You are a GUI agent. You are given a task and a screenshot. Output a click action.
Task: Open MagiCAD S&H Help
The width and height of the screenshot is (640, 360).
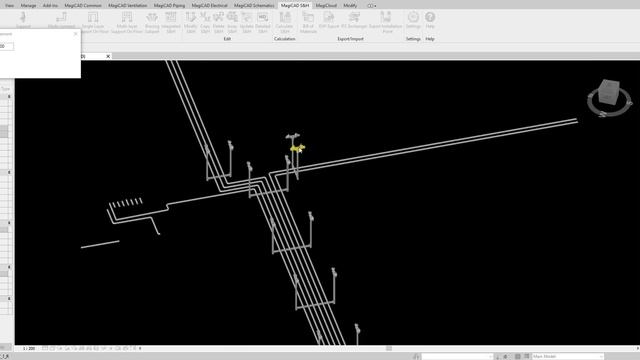tap(430, 20)
